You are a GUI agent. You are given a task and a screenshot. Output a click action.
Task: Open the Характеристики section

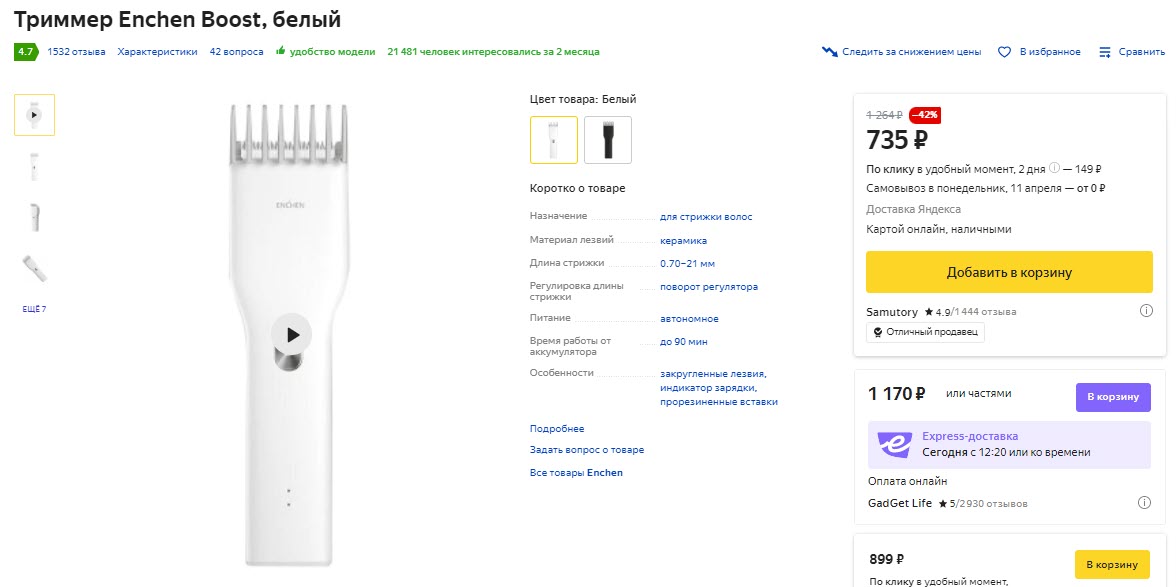point(157,52)
